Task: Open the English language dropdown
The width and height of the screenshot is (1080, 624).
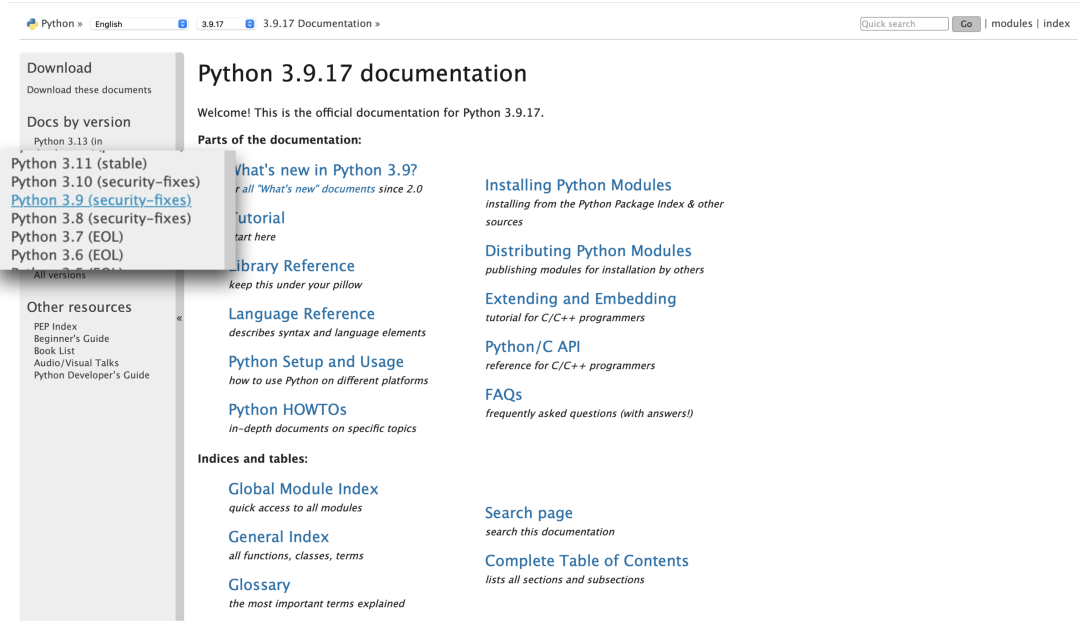Action: [140, 23]
